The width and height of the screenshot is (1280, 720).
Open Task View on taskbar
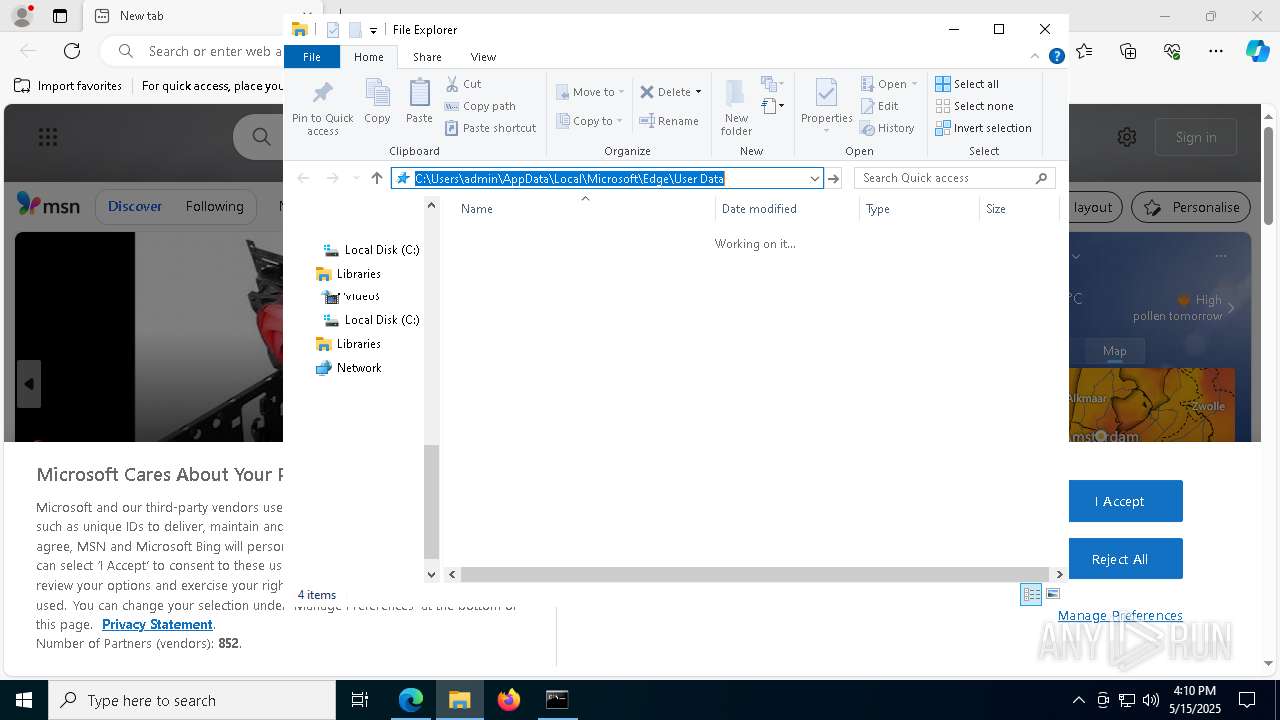coord(360,700)
